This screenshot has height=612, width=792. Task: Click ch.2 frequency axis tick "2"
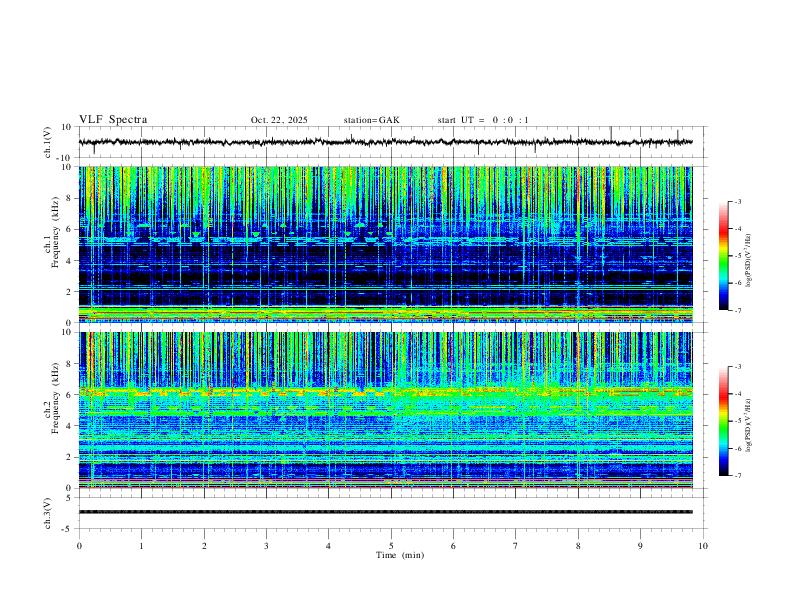[x=69, y=457]
